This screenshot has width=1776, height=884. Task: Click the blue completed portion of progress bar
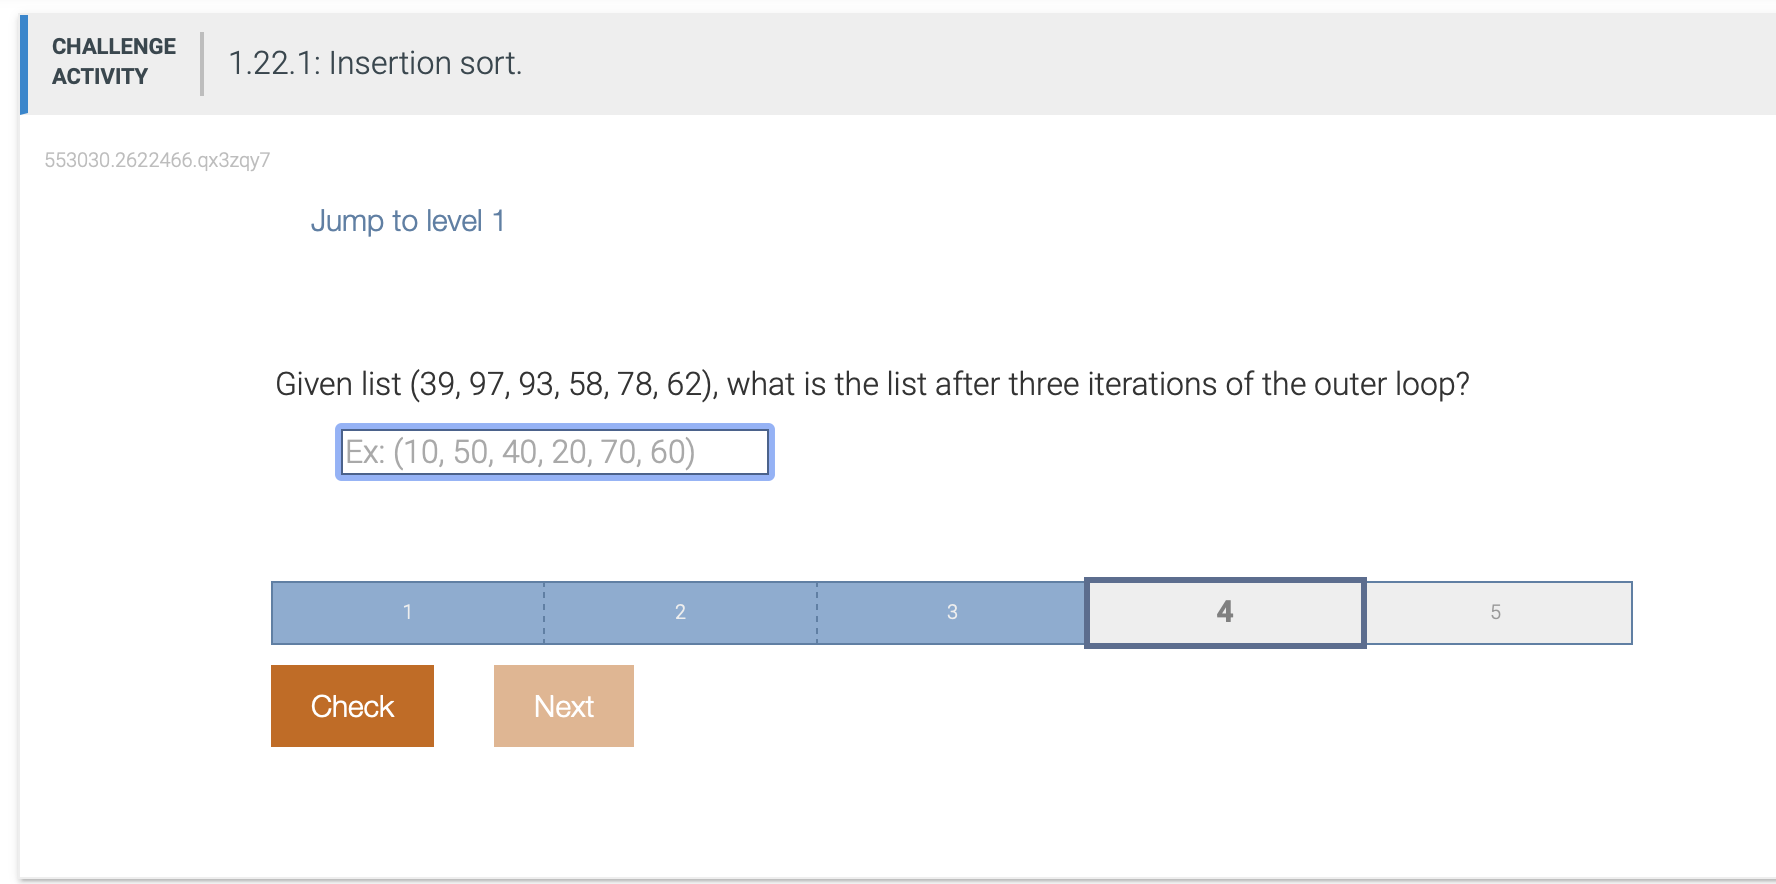pyautogui.click(x=680, y=612)
